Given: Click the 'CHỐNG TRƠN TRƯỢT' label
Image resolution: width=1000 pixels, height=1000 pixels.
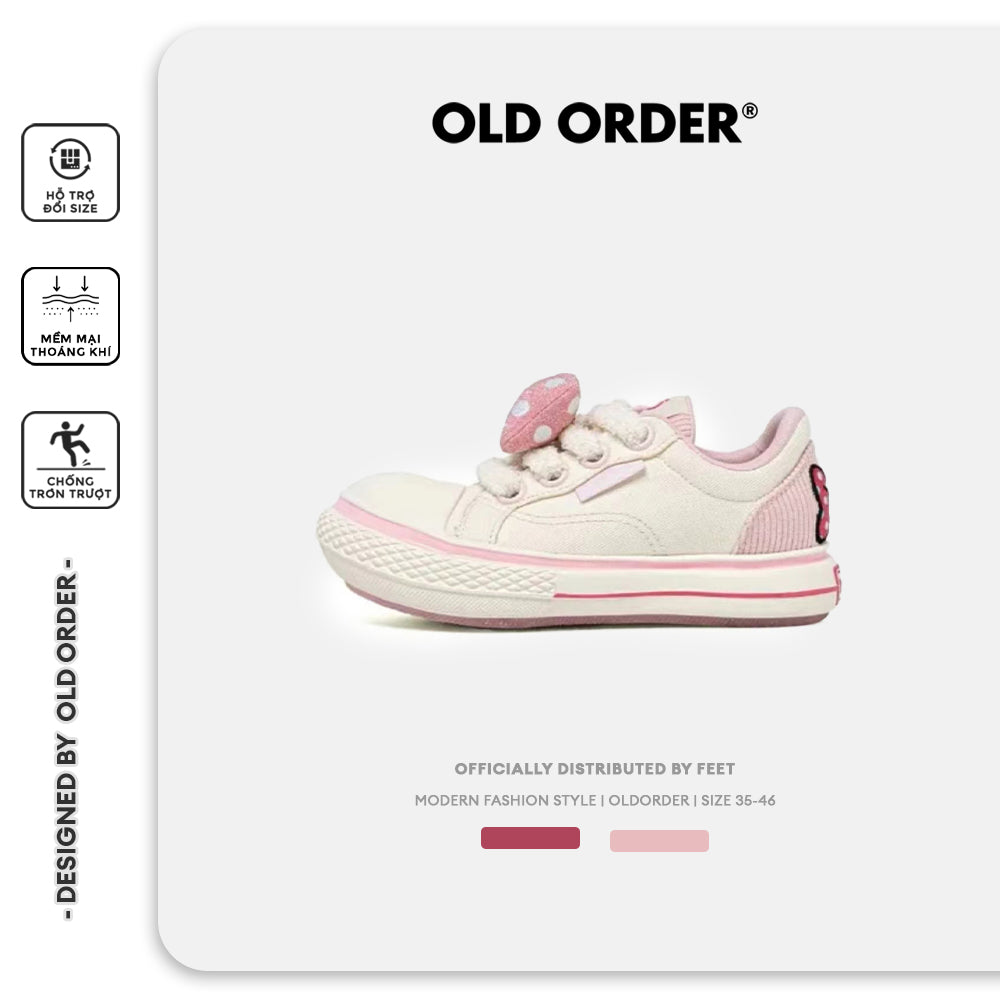Looking at the screenshot, I should click(x=70, y=487).
